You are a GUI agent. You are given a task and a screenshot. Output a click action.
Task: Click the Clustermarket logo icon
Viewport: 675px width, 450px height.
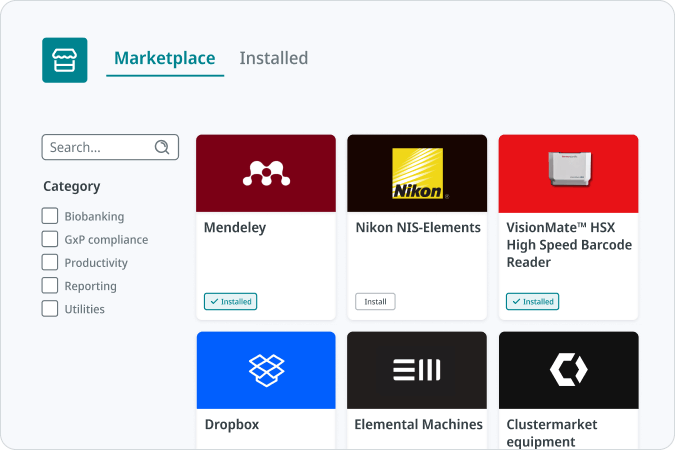point(569,369)
